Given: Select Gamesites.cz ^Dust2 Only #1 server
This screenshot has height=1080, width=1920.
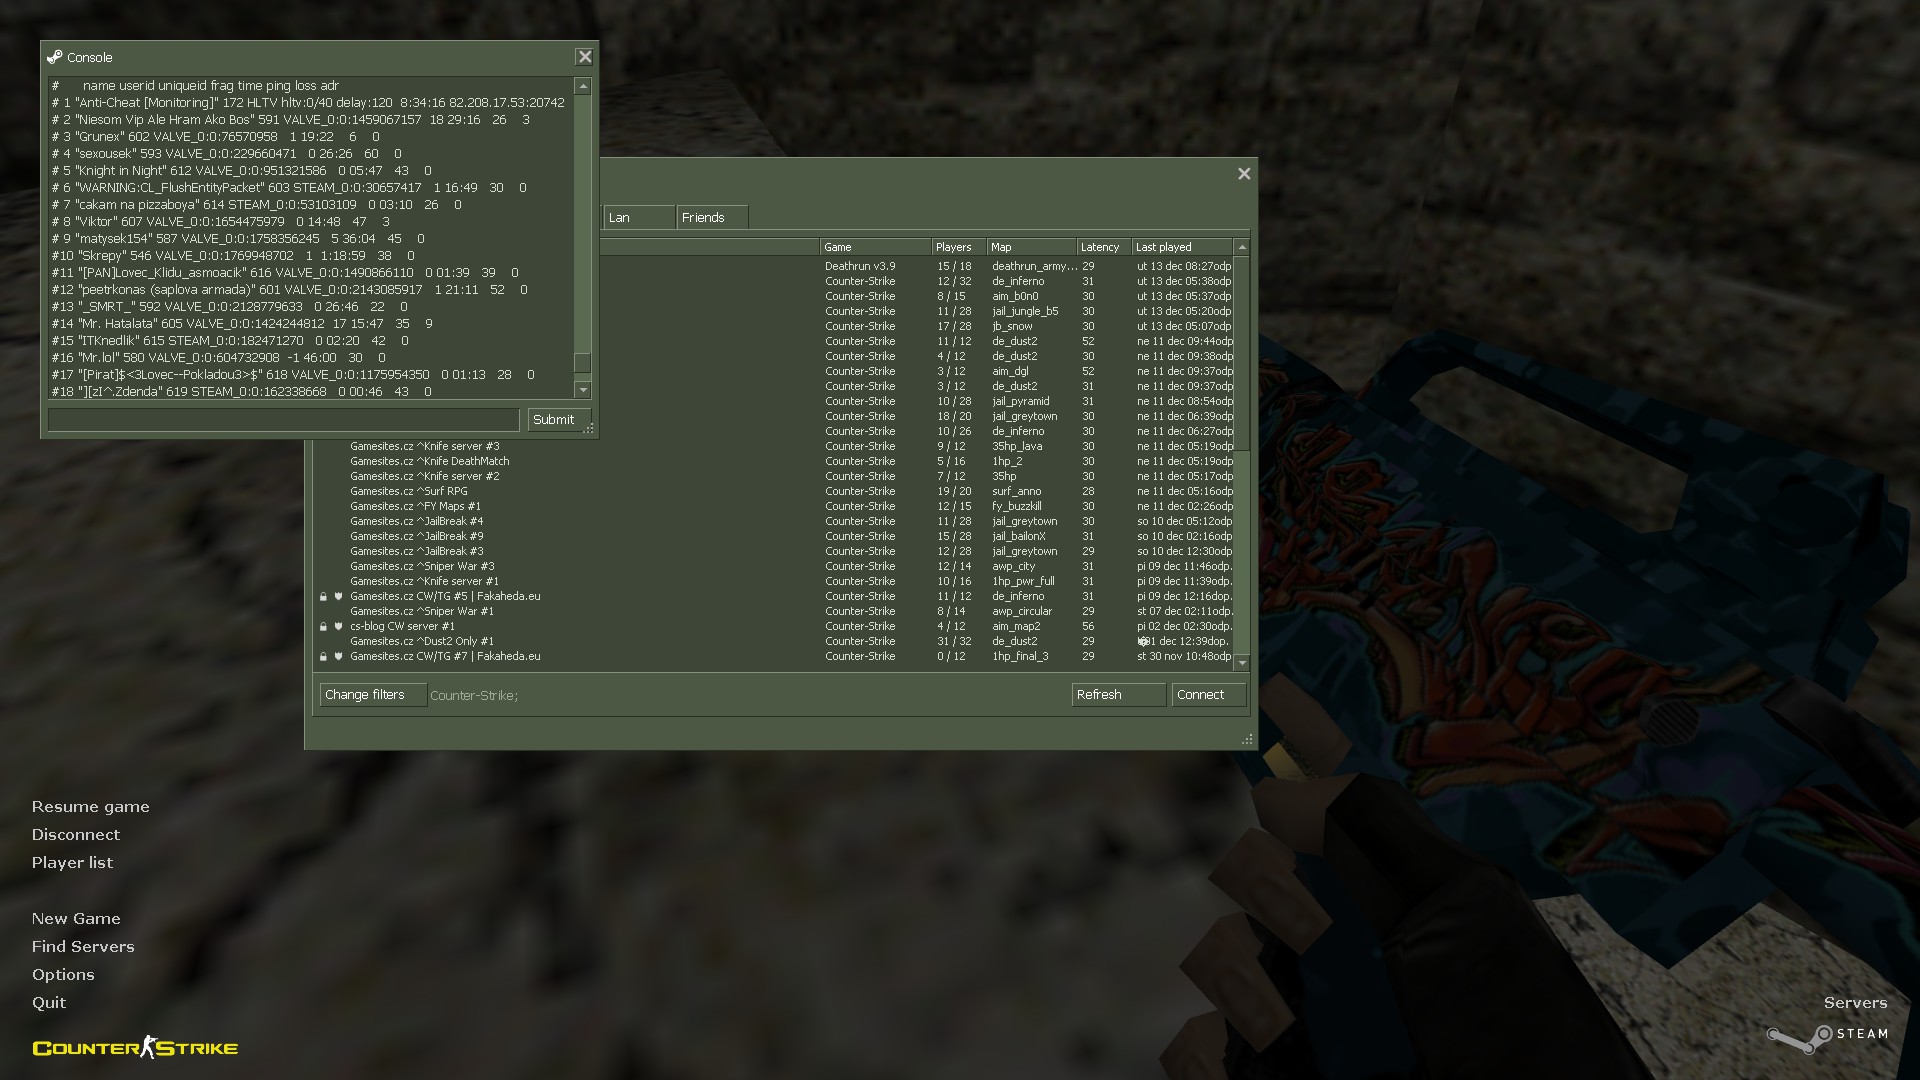Looking at the screenshot, I should pyautogui.click(x=774, y=642).
